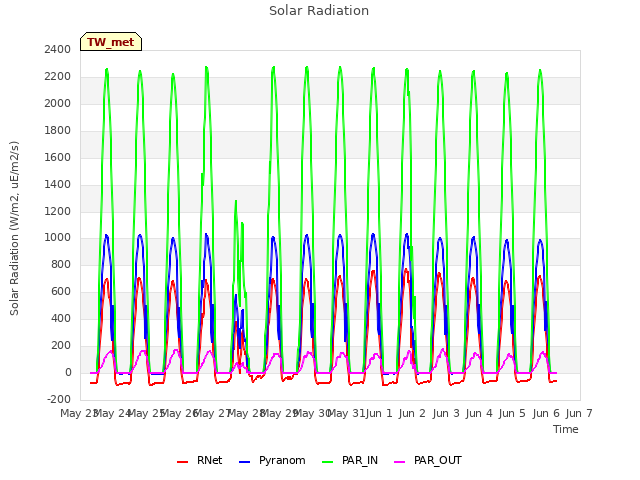Viewport: 640px width, 480px height.
Task: Click the Jun 7 x-axis label
Action: [x=579, y=413]
